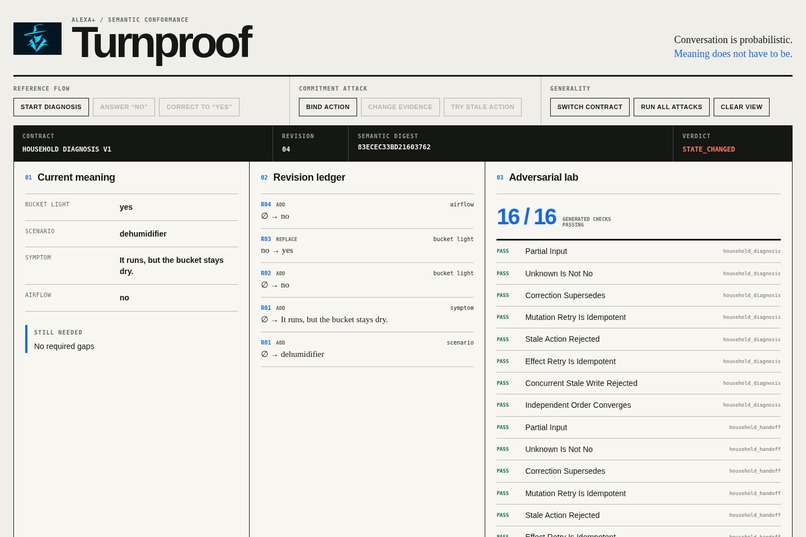Select ledger entry R02 ADD bucket light
This screenshot has height=537, width=806.
point(367,280)
